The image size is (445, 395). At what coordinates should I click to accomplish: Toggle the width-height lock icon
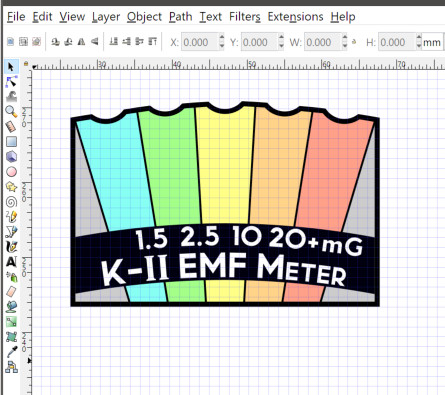(x=354, y=42)
